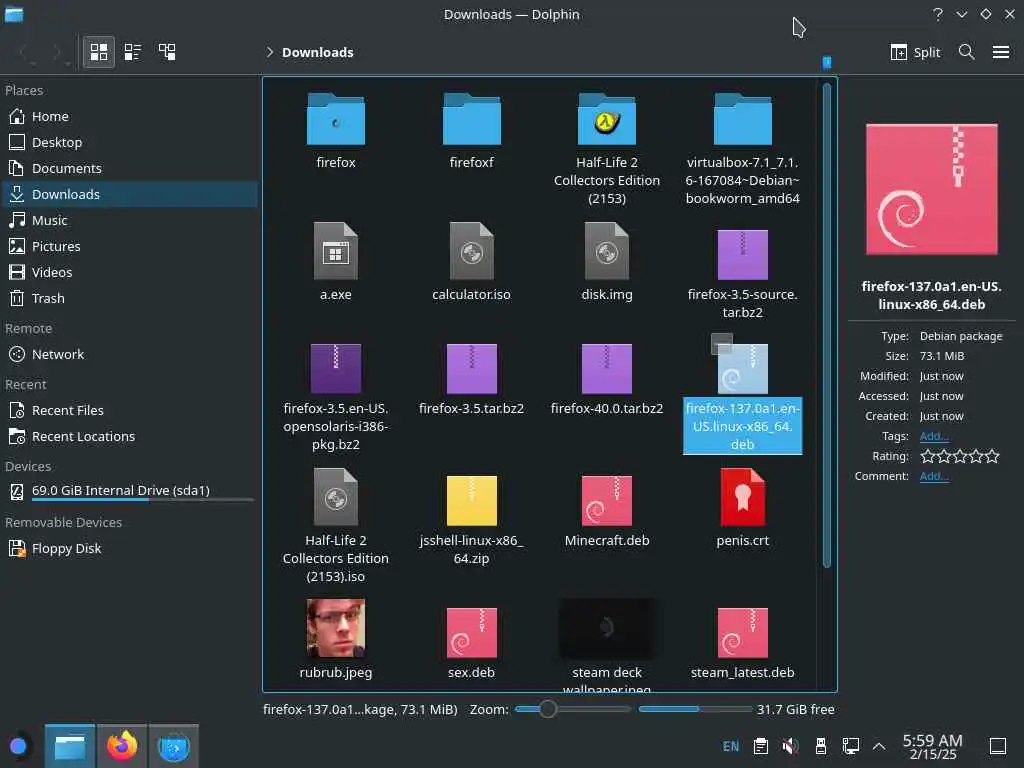Select the Floppy Disk device
The height and width of the screenshot is (768, 1024).
click(x=129, y=549)
